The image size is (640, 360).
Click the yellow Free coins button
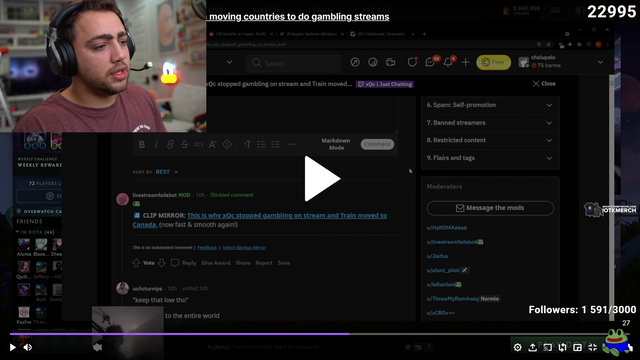click(x=493, y=62)
